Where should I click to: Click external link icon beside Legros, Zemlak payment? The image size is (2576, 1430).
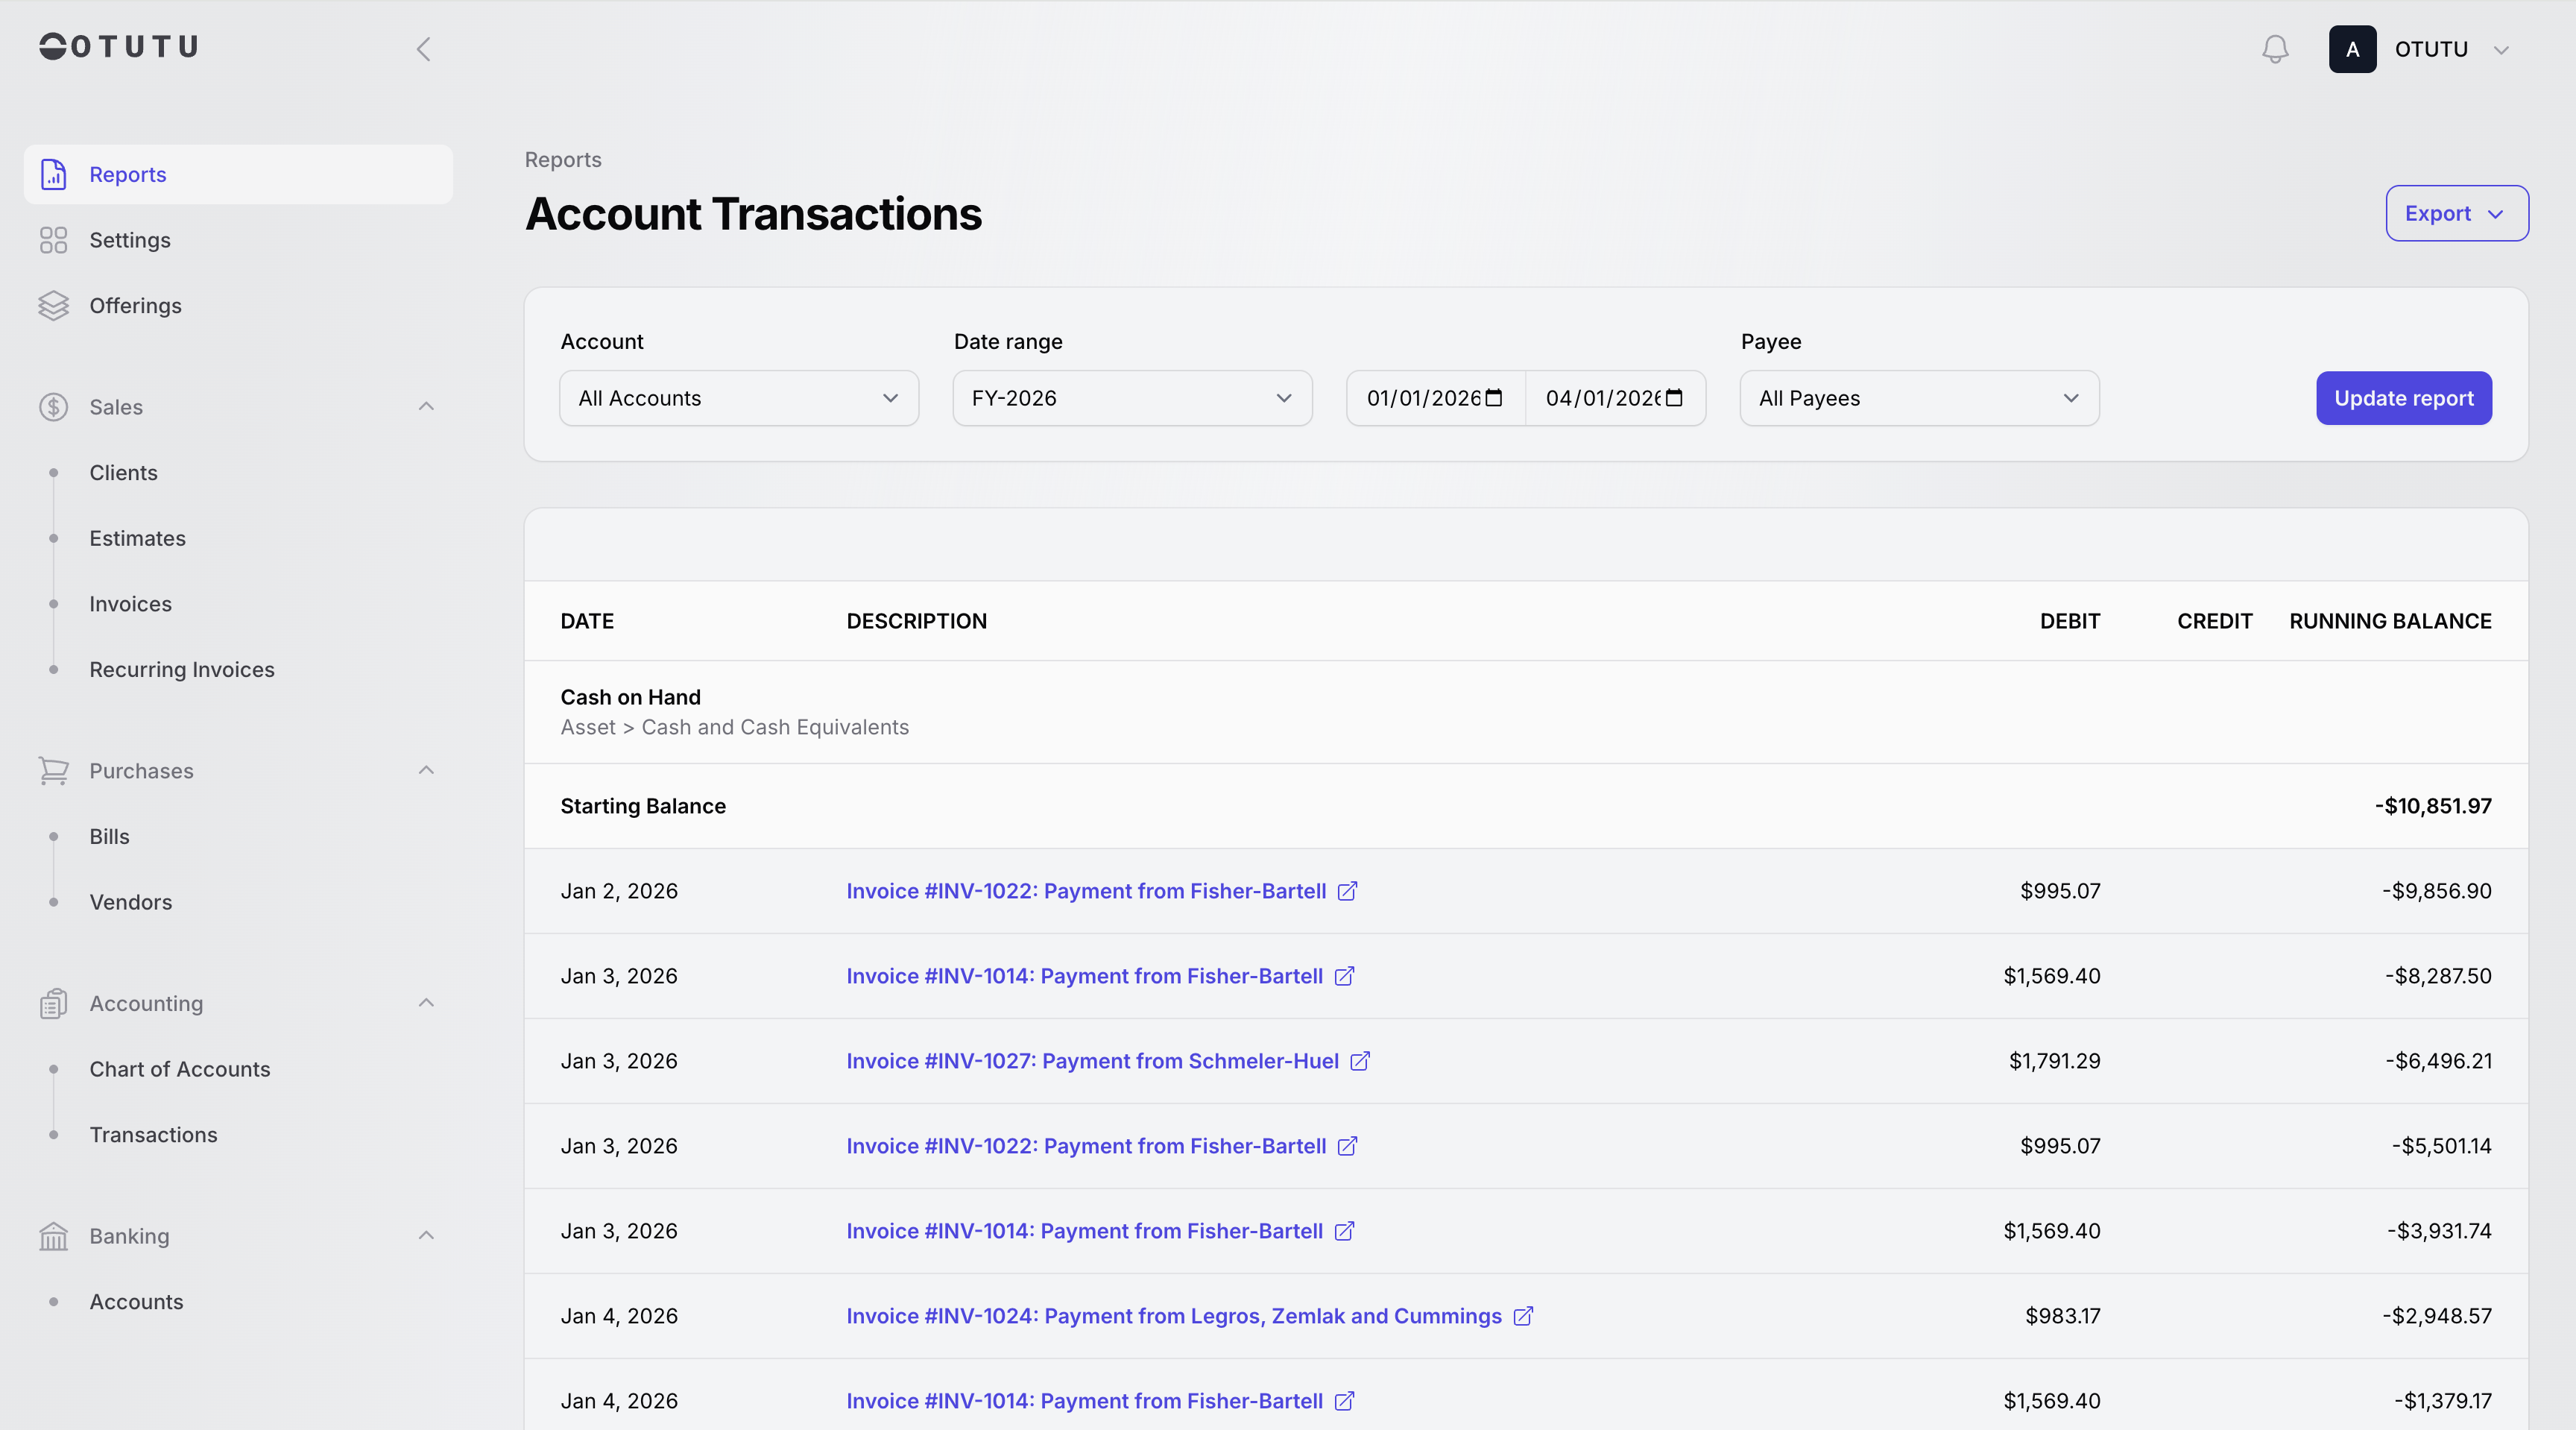pos(1523,1316)
